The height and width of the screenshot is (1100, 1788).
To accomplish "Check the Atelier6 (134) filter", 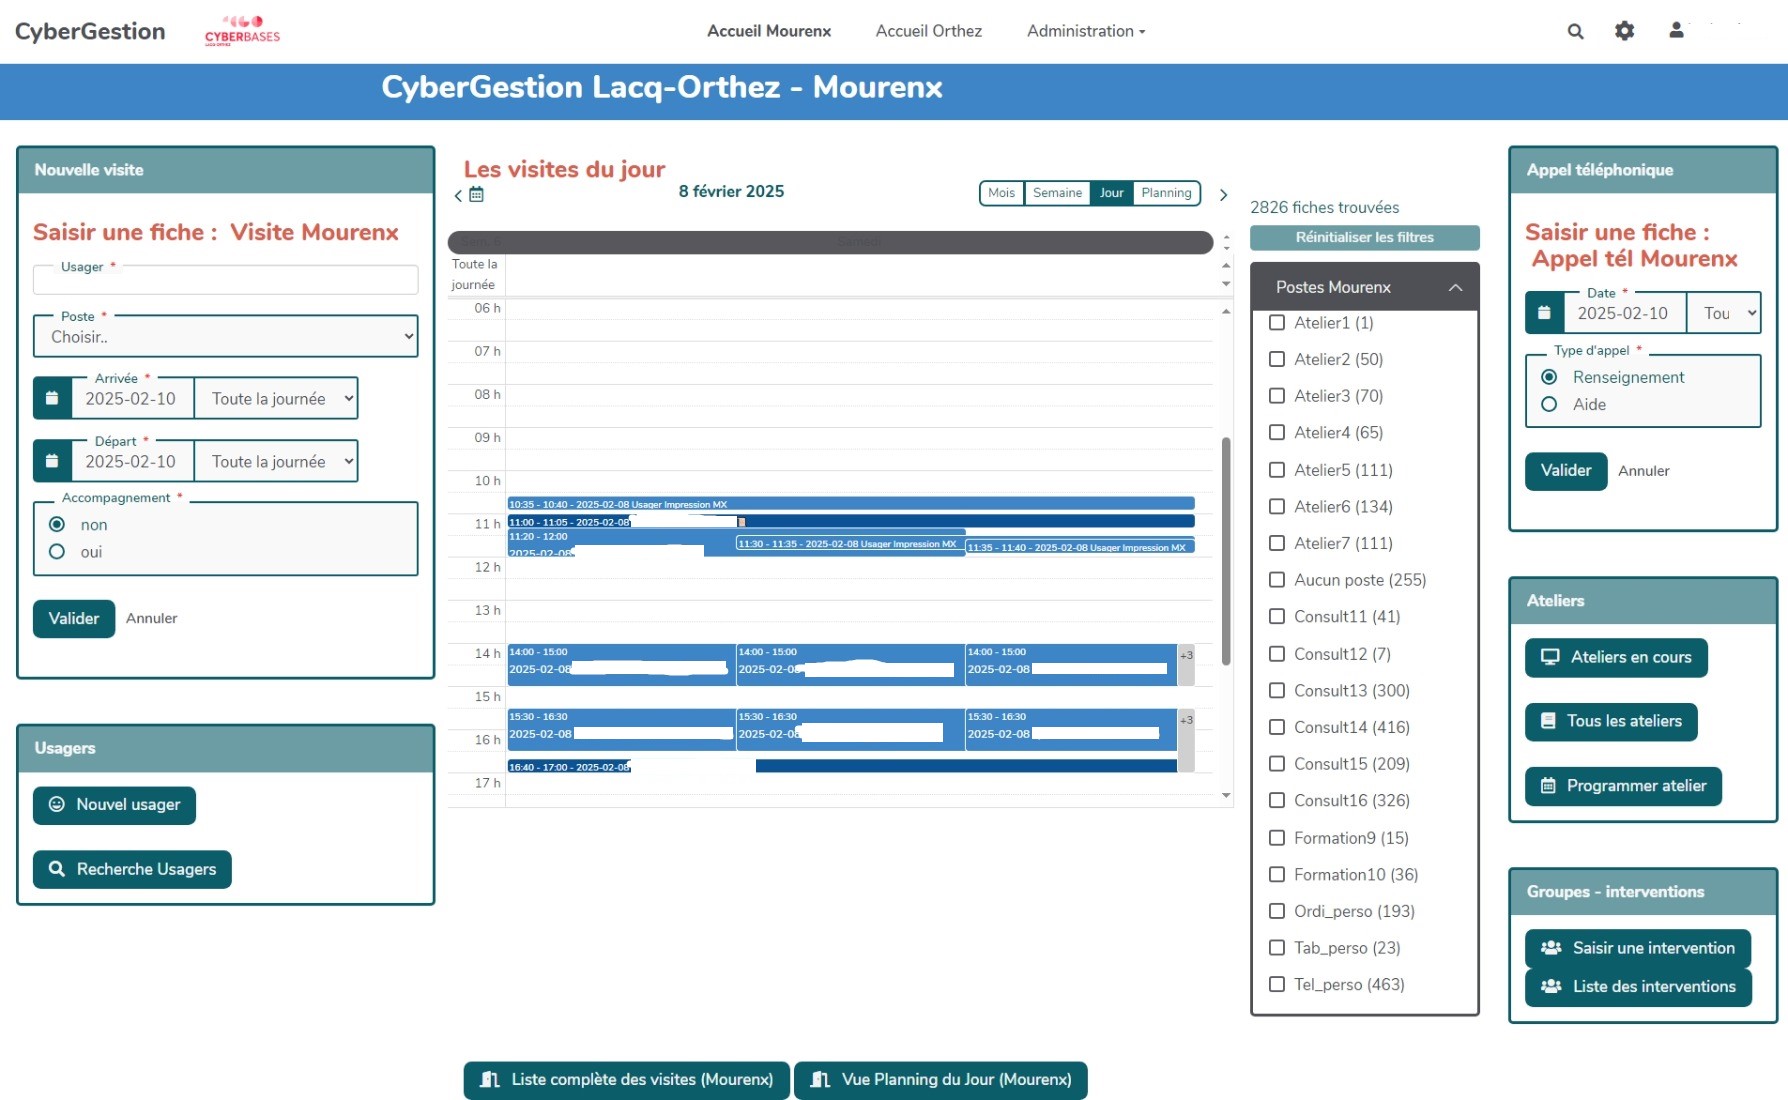I will [x=1277, y=506].
